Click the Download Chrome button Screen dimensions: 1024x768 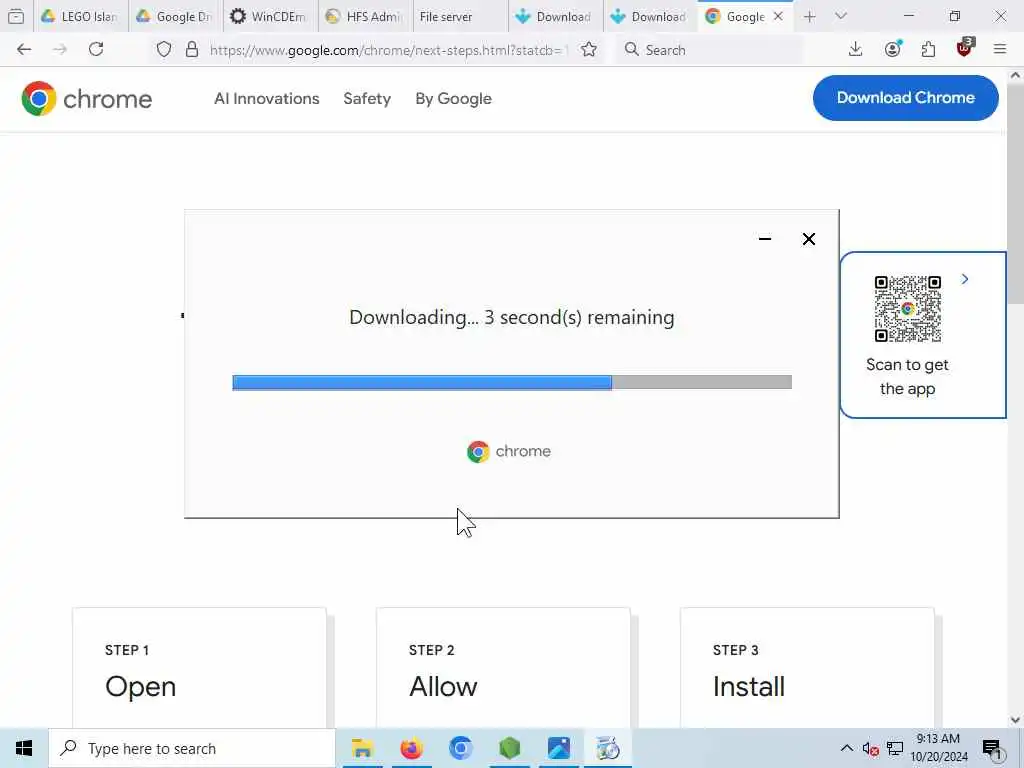(906, 98)
